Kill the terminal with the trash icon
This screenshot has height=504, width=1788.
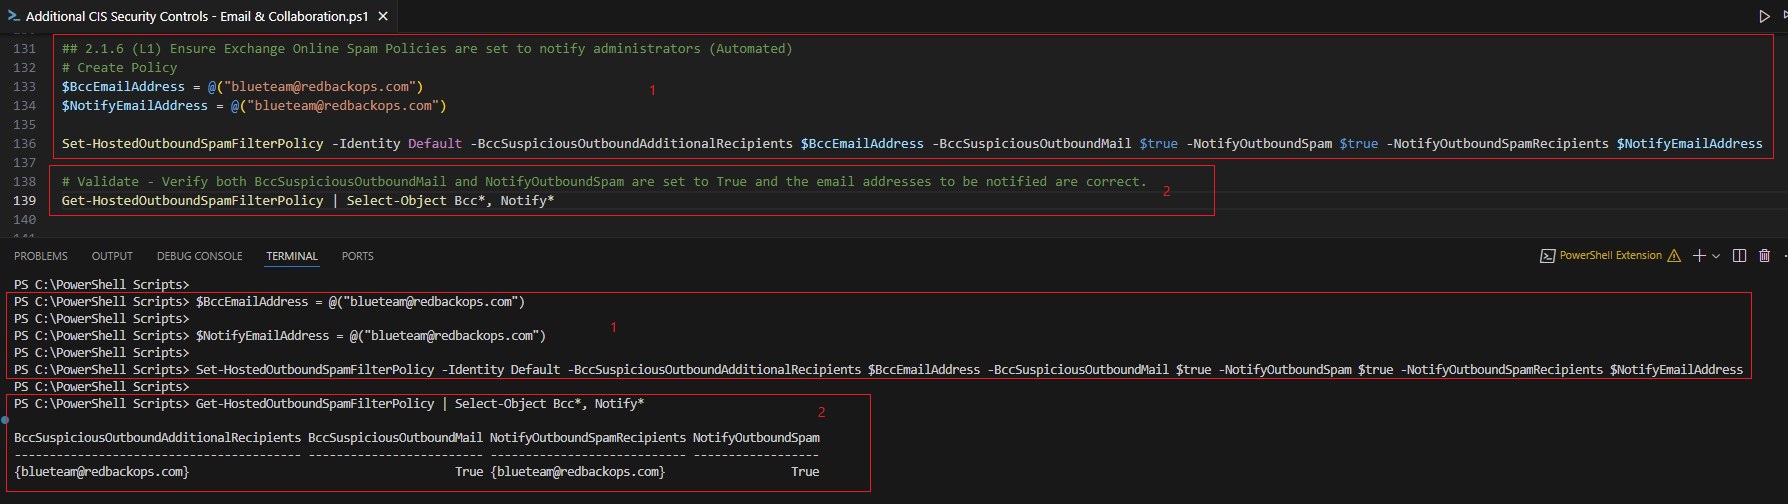[1764, 256]
